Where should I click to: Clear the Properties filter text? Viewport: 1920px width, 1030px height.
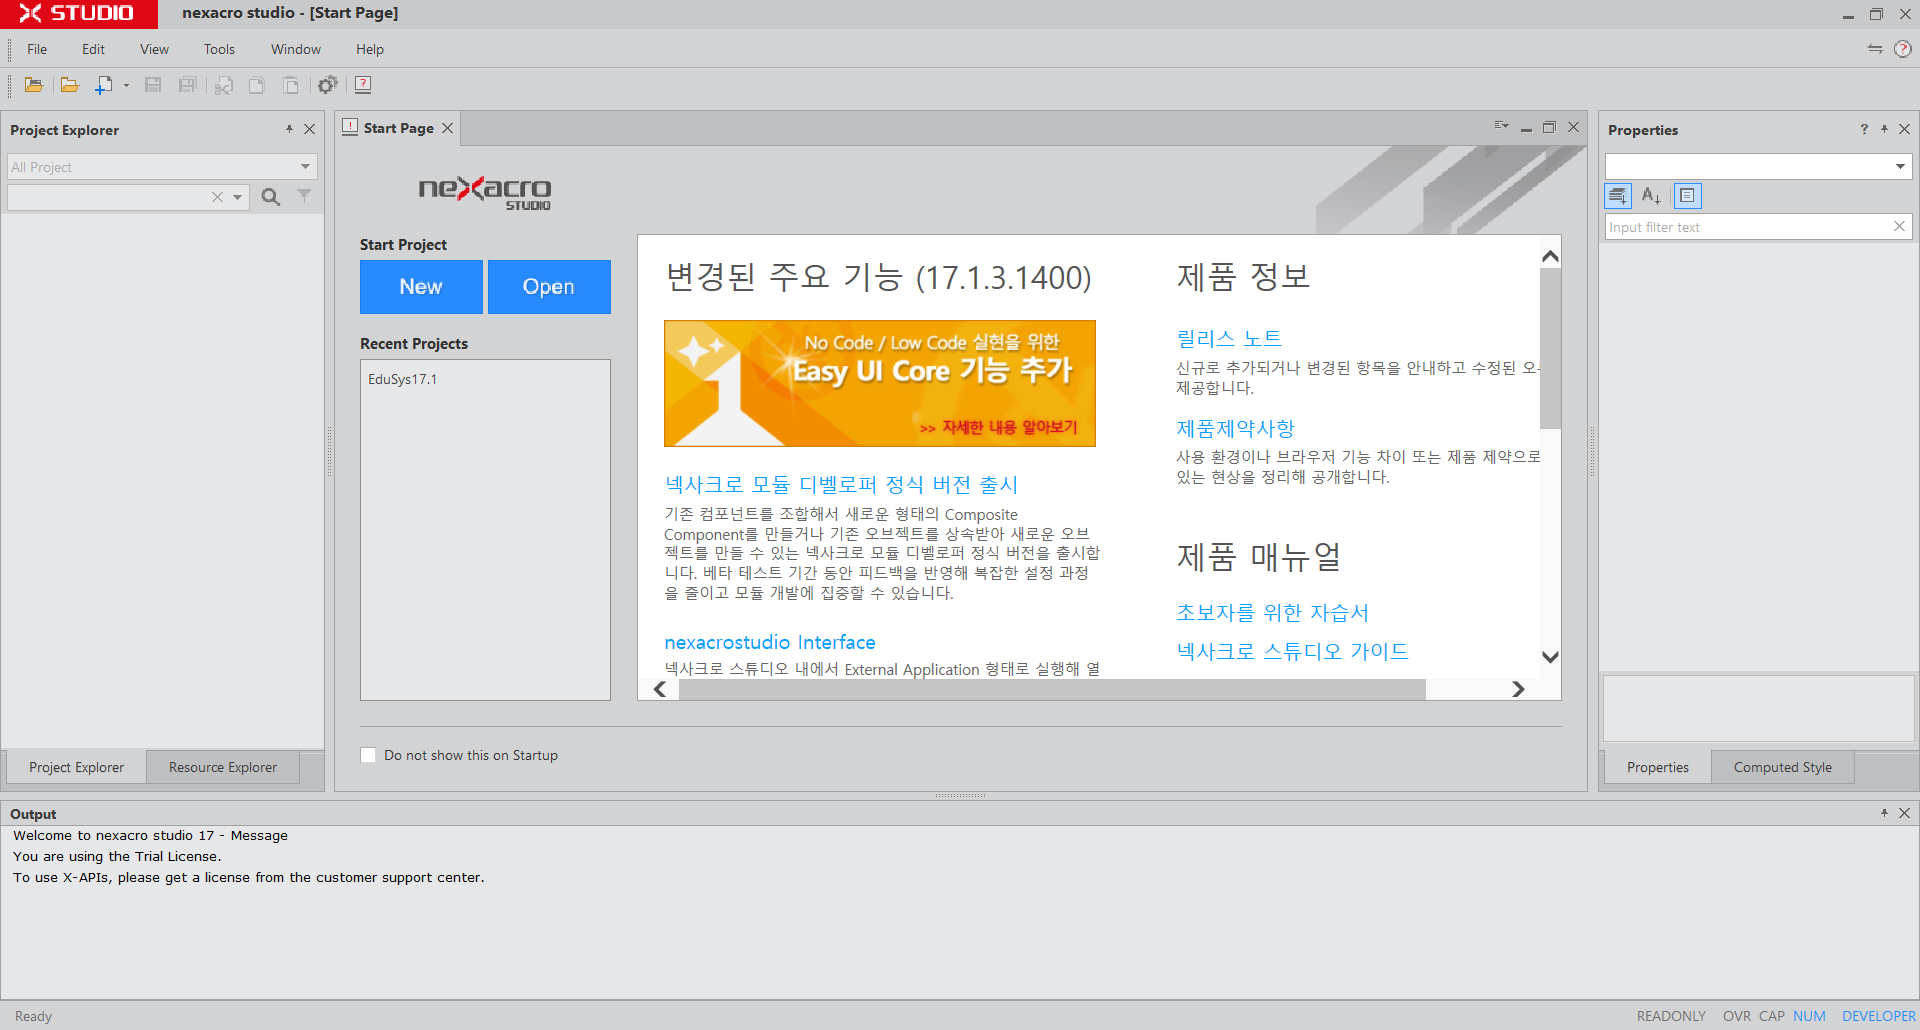1899,227
